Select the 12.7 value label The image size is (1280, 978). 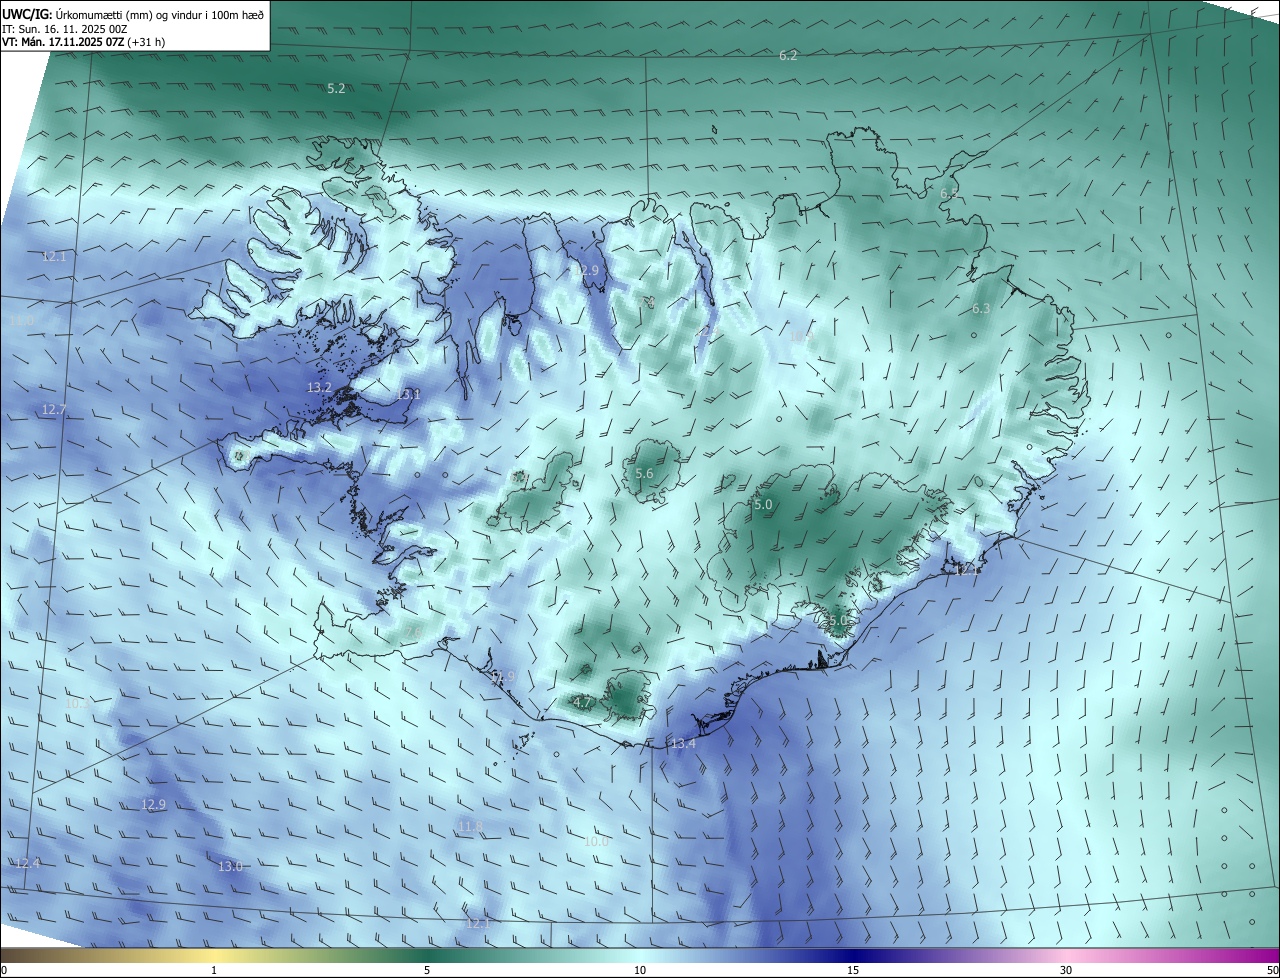click(53, 409)
